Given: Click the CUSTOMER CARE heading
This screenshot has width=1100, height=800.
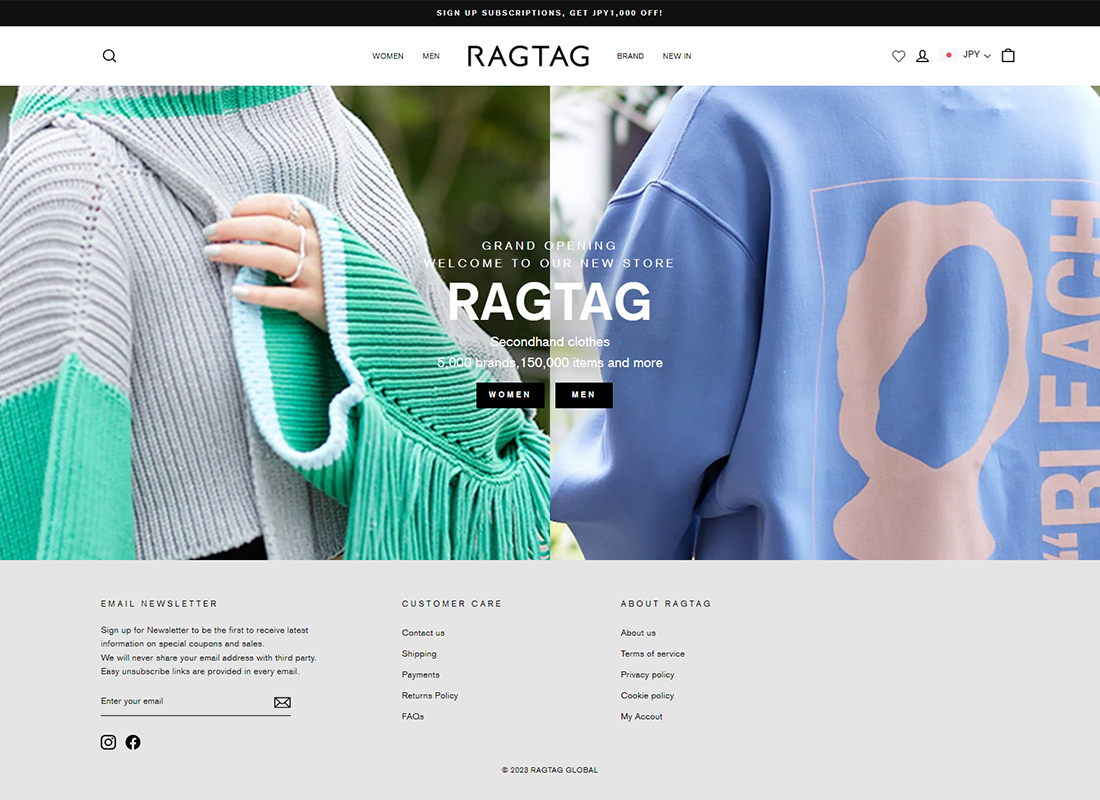Looking at the screenshot, I should pos(452,604).
